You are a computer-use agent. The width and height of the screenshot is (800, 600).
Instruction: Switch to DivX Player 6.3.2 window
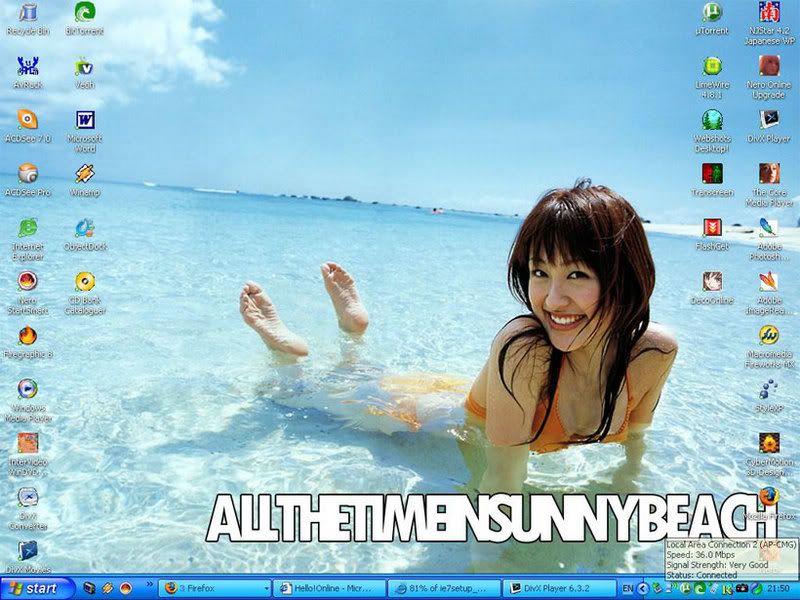click(559, 589)
